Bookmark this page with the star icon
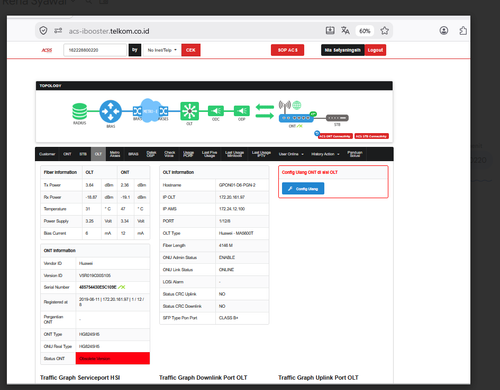The image size is (500, 390). point(384,31)
